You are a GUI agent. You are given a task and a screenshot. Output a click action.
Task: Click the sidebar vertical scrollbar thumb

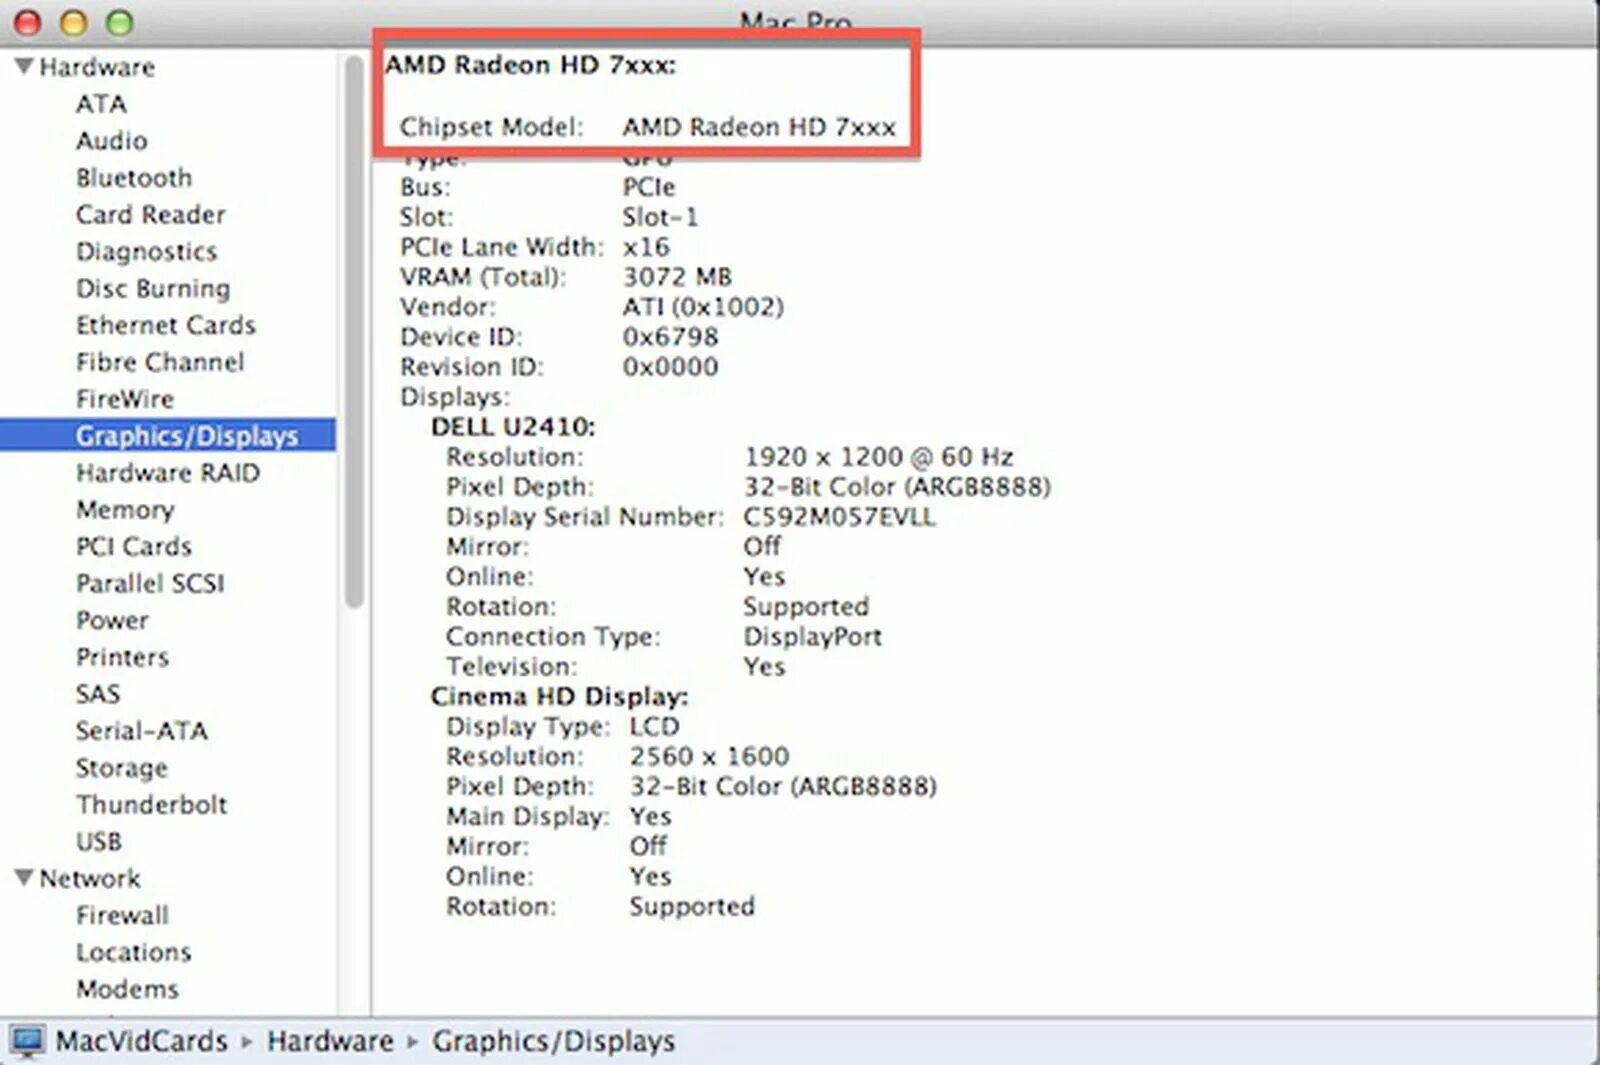(354, 332)
